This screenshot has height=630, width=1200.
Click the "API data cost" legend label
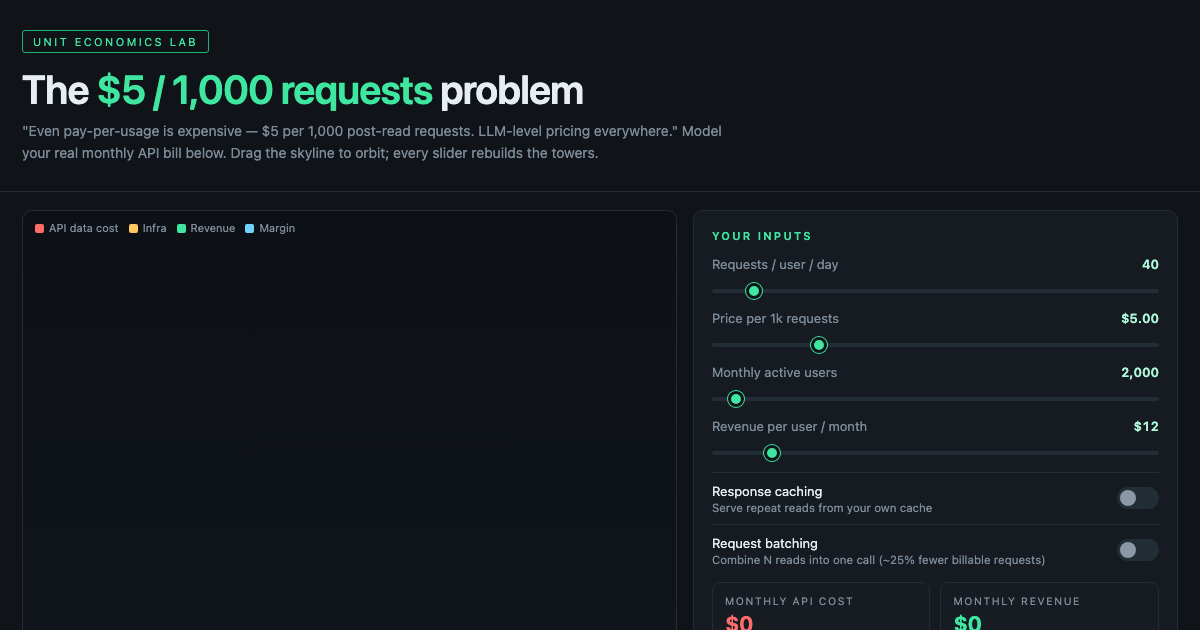point(84,229)
